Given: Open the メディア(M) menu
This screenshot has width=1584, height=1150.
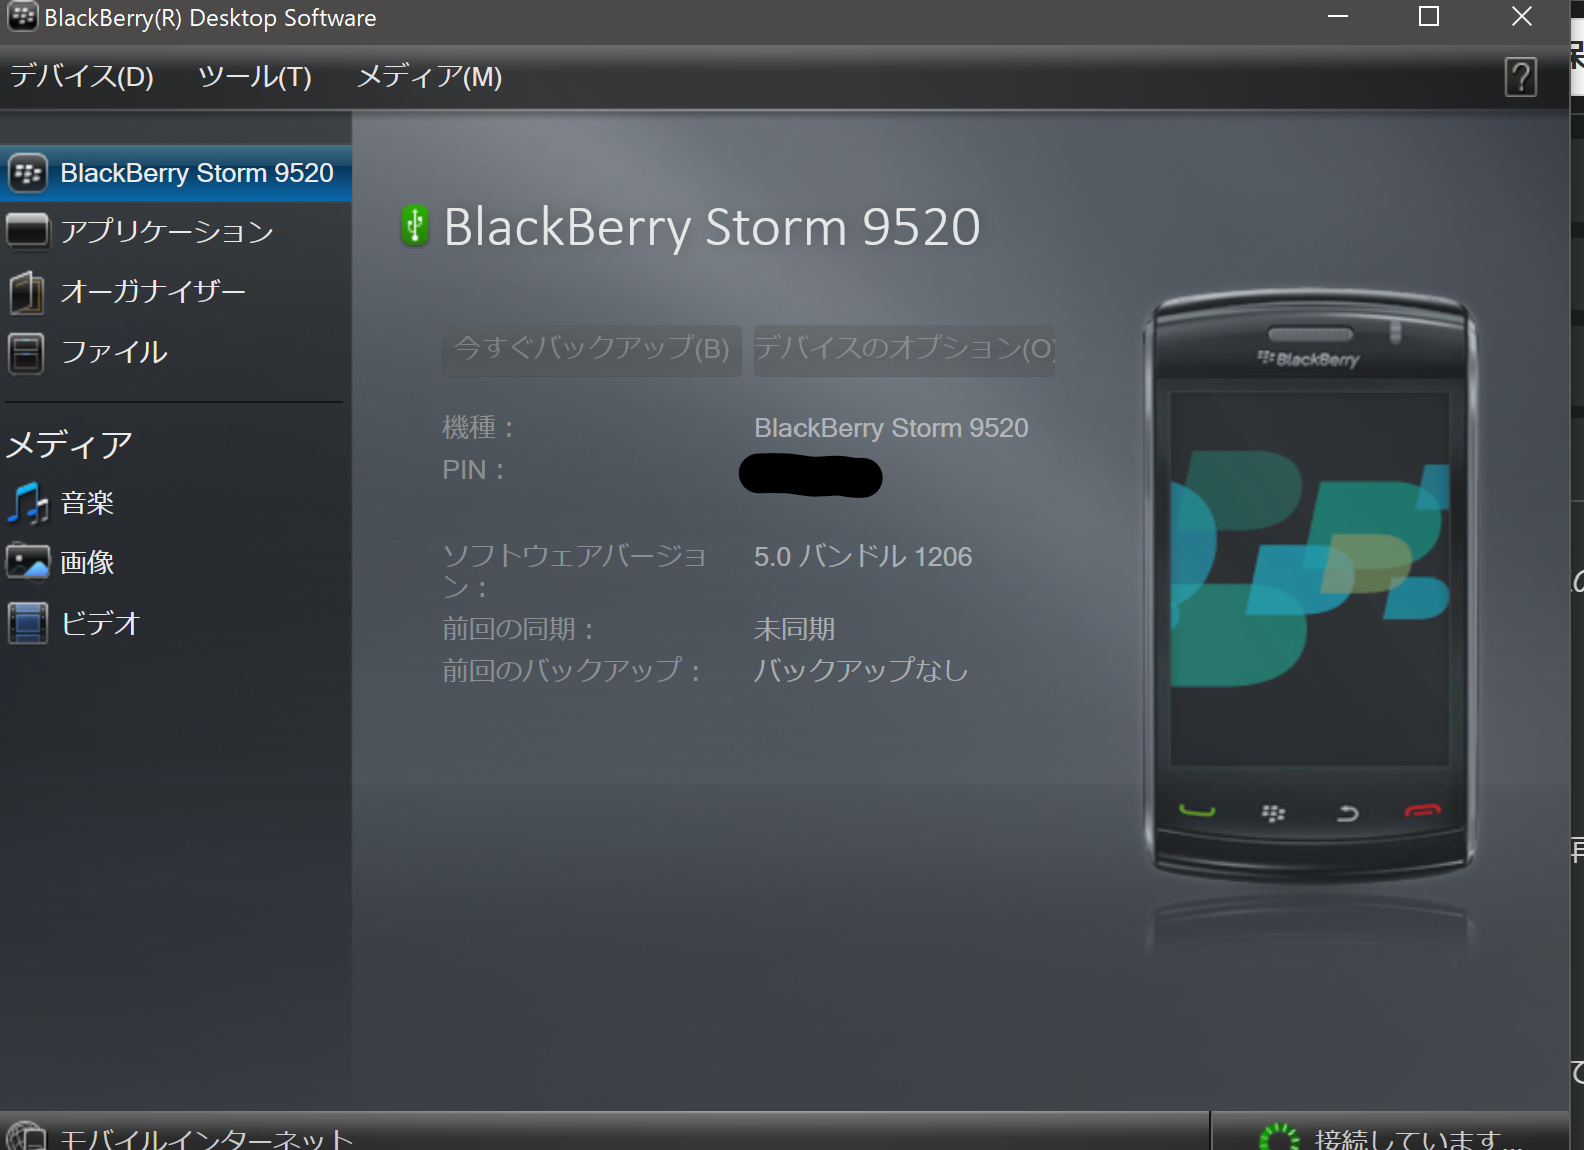Looking at the screenshot, I should (x=430, y=77).
